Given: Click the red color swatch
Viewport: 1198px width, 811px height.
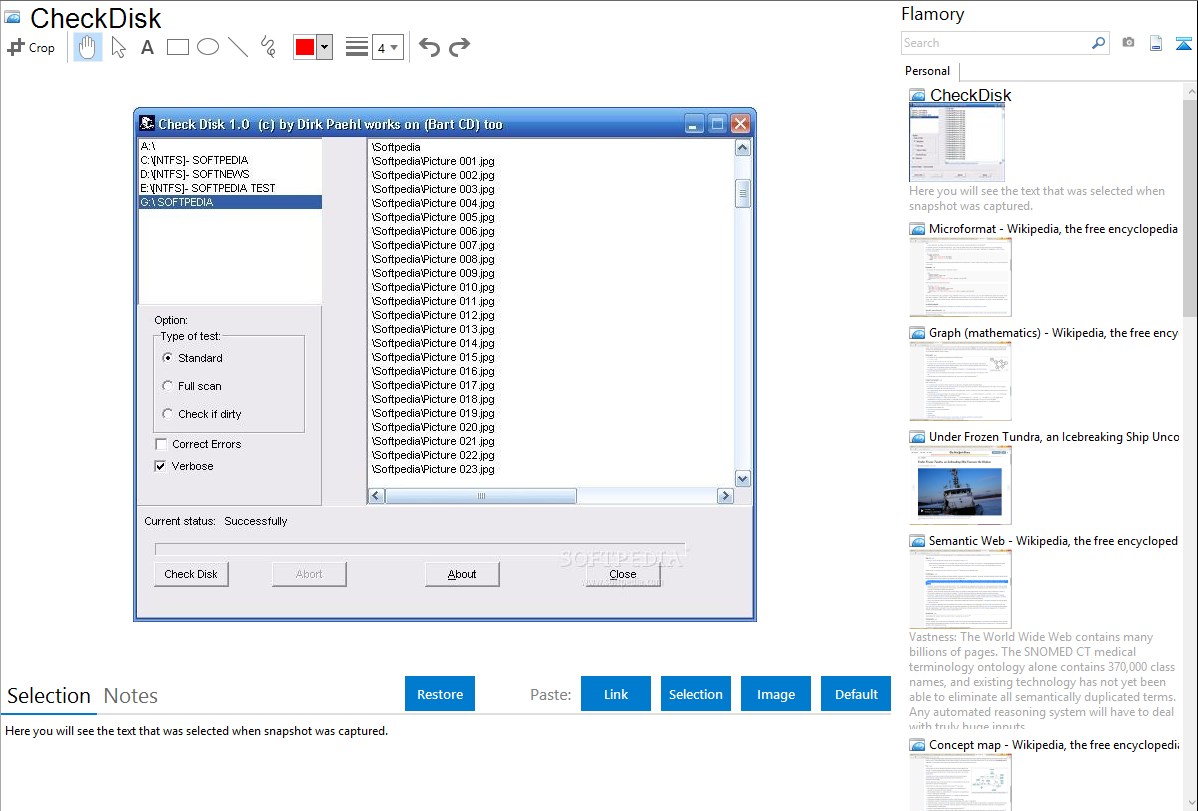Looking at the screenshot, I should point(305,47).
